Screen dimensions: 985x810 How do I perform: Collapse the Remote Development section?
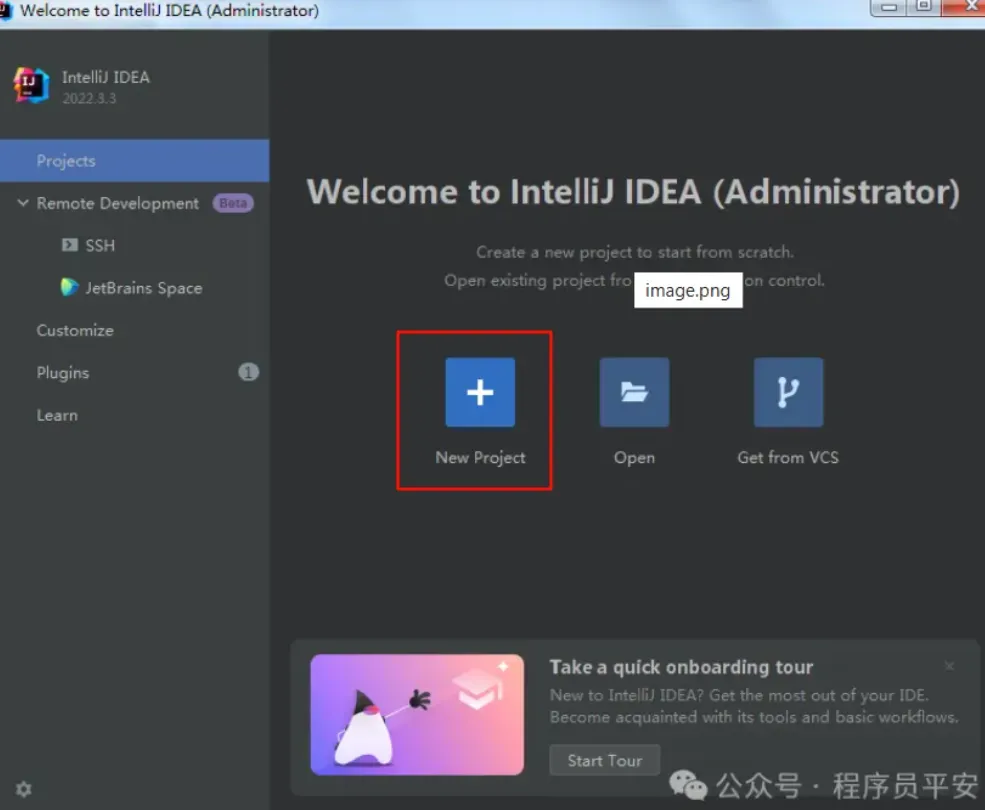23,202
